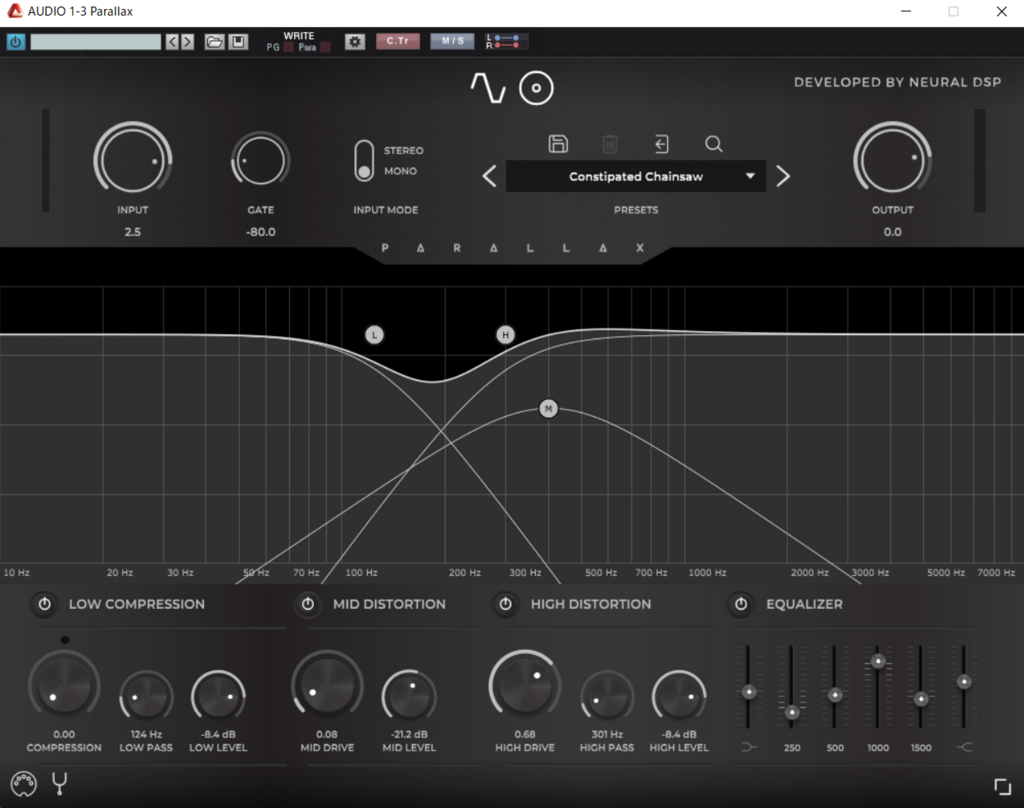
Task: Click the INPUT gain knob
Action: click(x=133, y=160)
